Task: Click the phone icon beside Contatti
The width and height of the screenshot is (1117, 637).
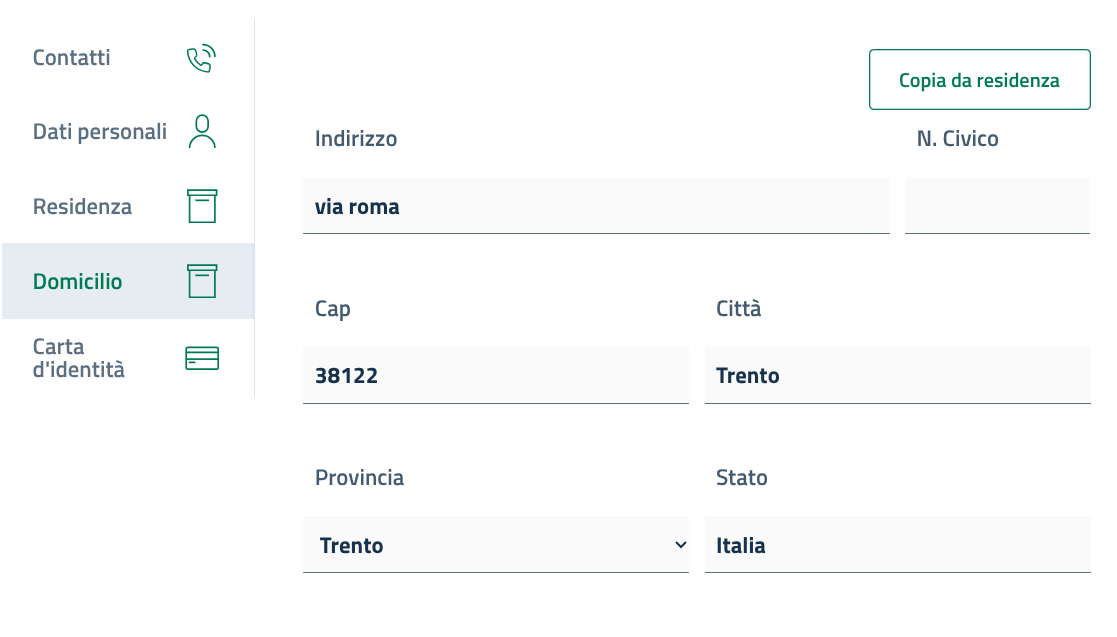Action: point(201,59)
